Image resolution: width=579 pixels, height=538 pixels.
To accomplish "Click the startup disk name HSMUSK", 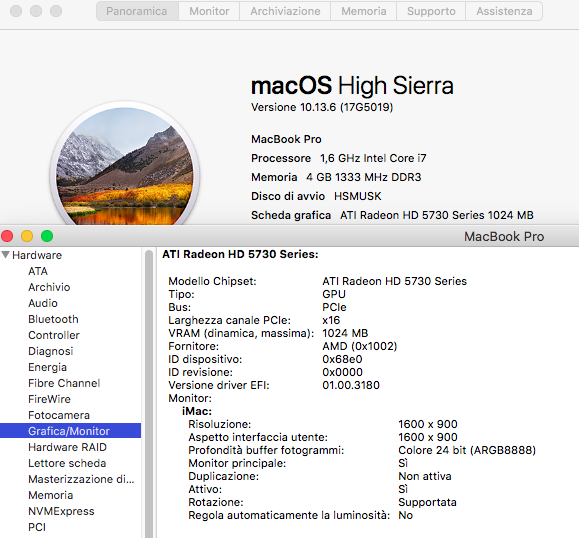I will coord(357,196).
